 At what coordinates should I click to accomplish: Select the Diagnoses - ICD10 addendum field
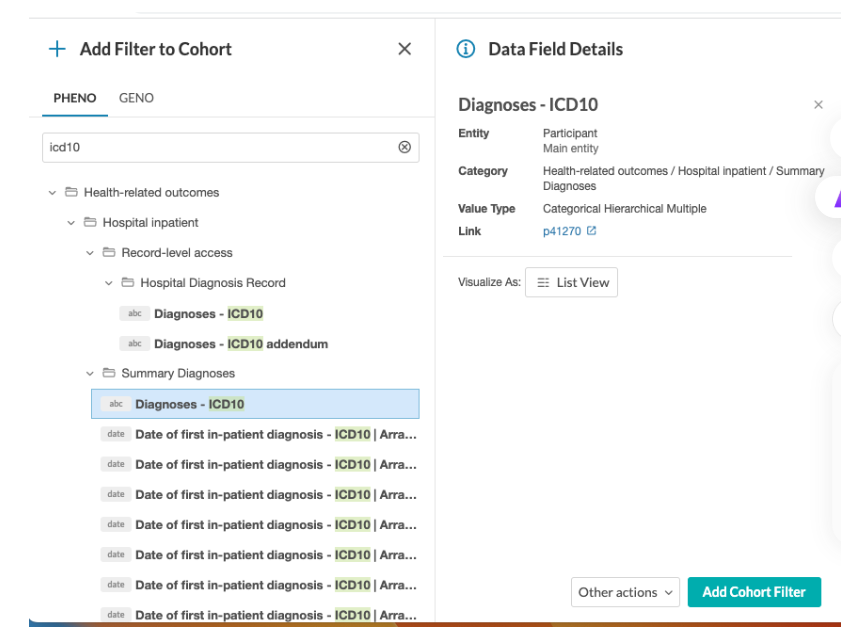pos(240,343)
